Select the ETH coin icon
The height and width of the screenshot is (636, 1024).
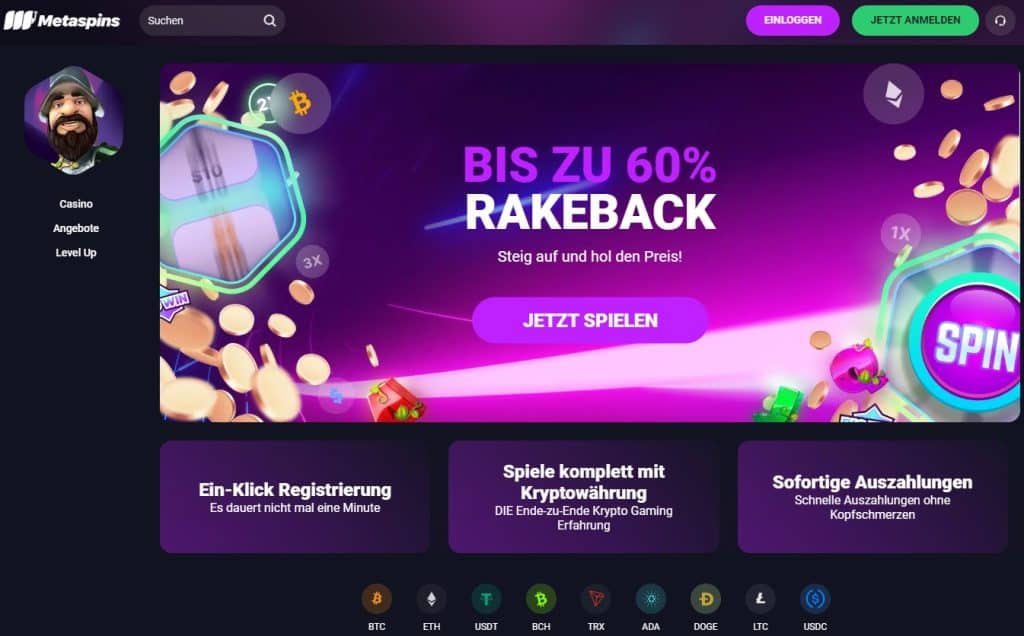[432, 599]
